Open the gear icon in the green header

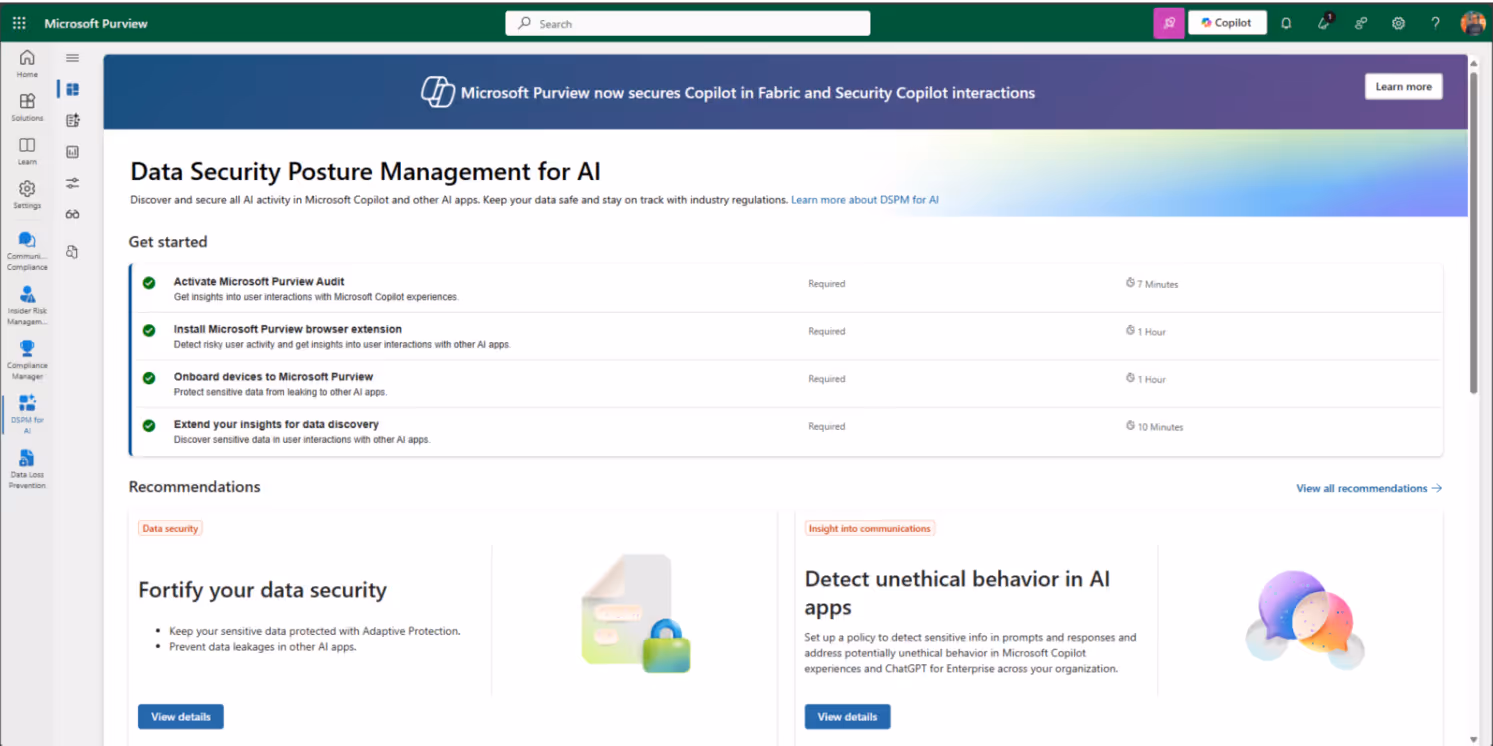pyautogui.click(x=1398, y=23)
